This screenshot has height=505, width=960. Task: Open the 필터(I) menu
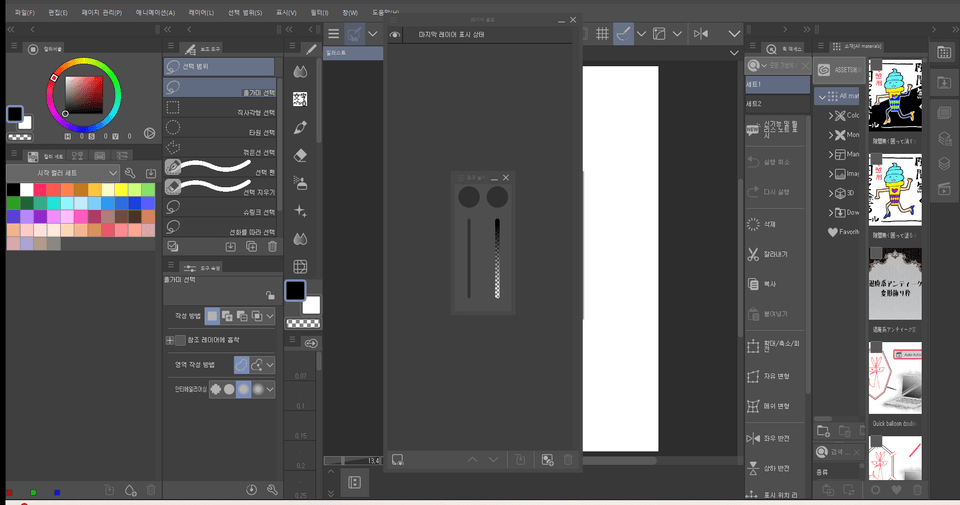pos(319,12)
